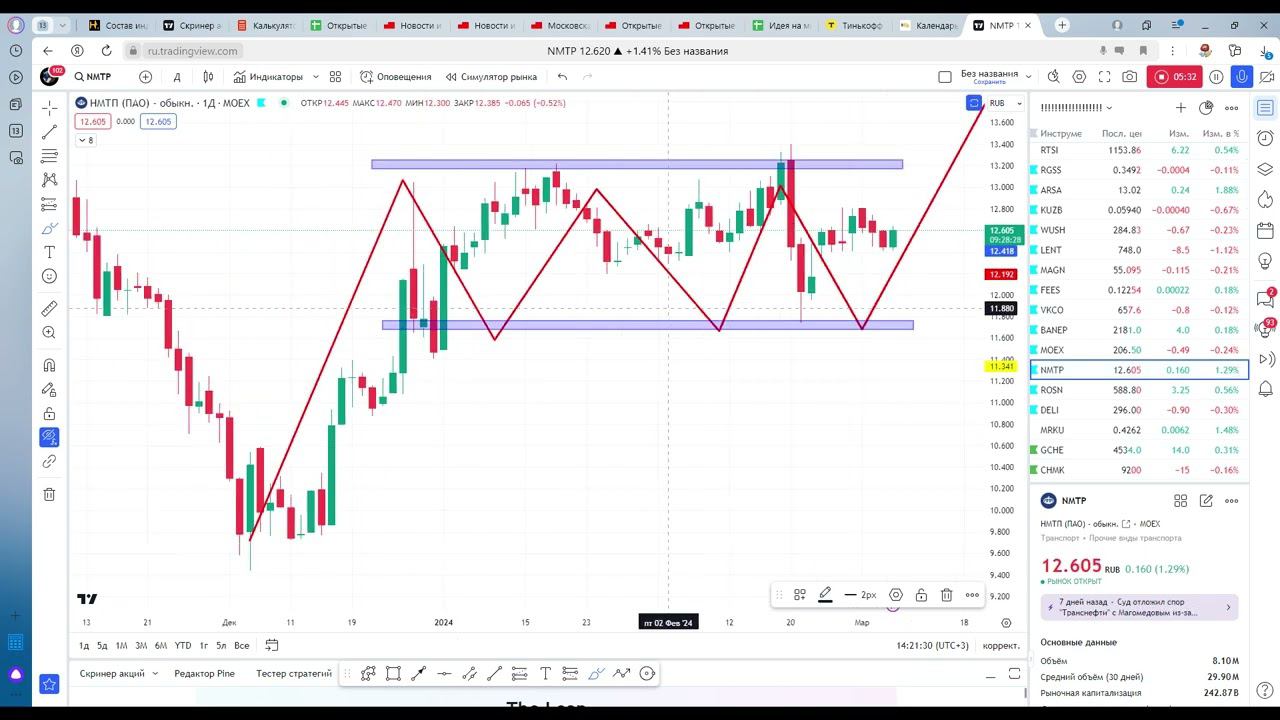Enter fullscreen chart mode
The height and width of the screenshot is (720, 1280).
click(1104, 76)
